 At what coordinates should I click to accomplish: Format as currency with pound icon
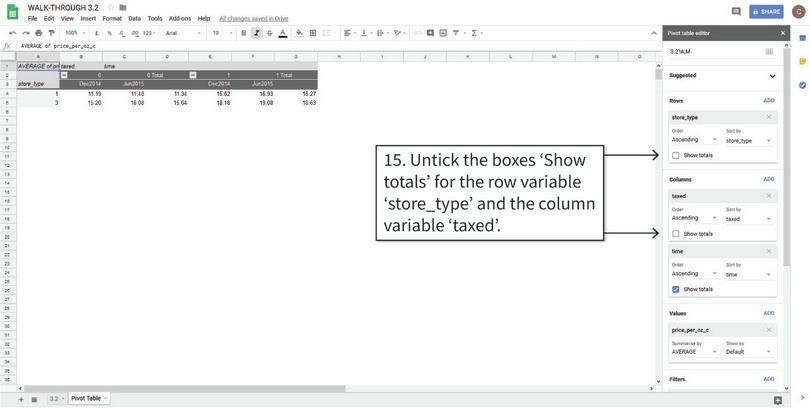coord(97,33)
